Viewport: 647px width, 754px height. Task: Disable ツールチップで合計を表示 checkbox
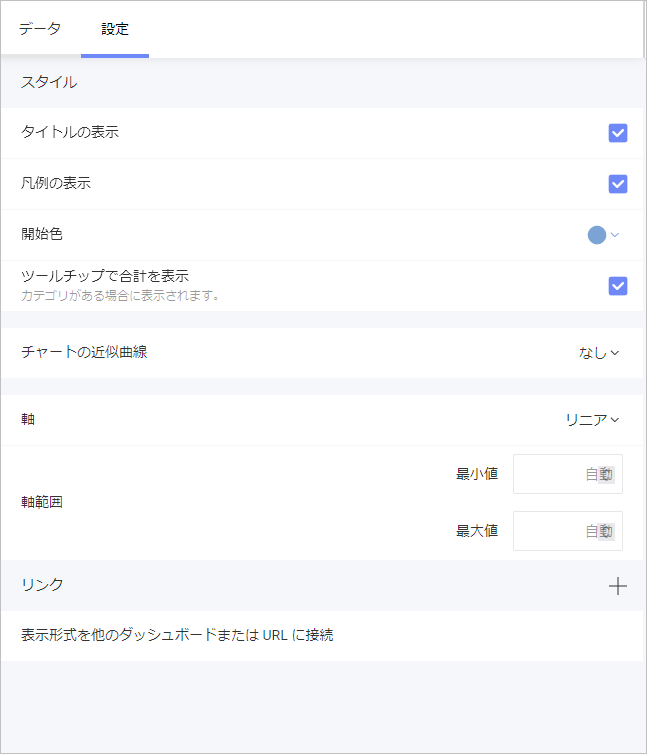618,286
